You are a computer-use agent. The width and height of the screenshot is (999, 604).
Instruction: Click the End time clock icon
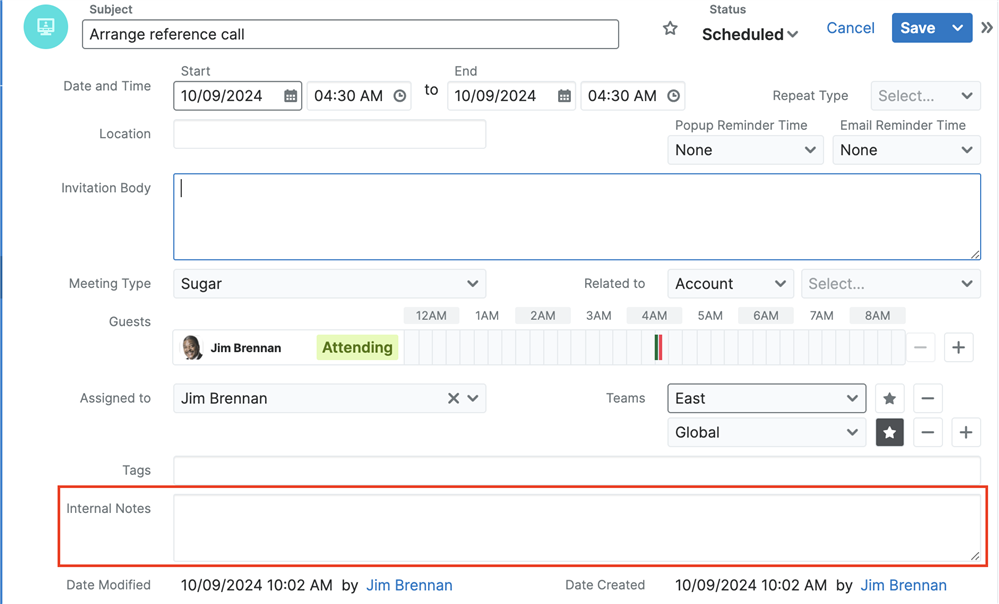[x=674, y=96]
